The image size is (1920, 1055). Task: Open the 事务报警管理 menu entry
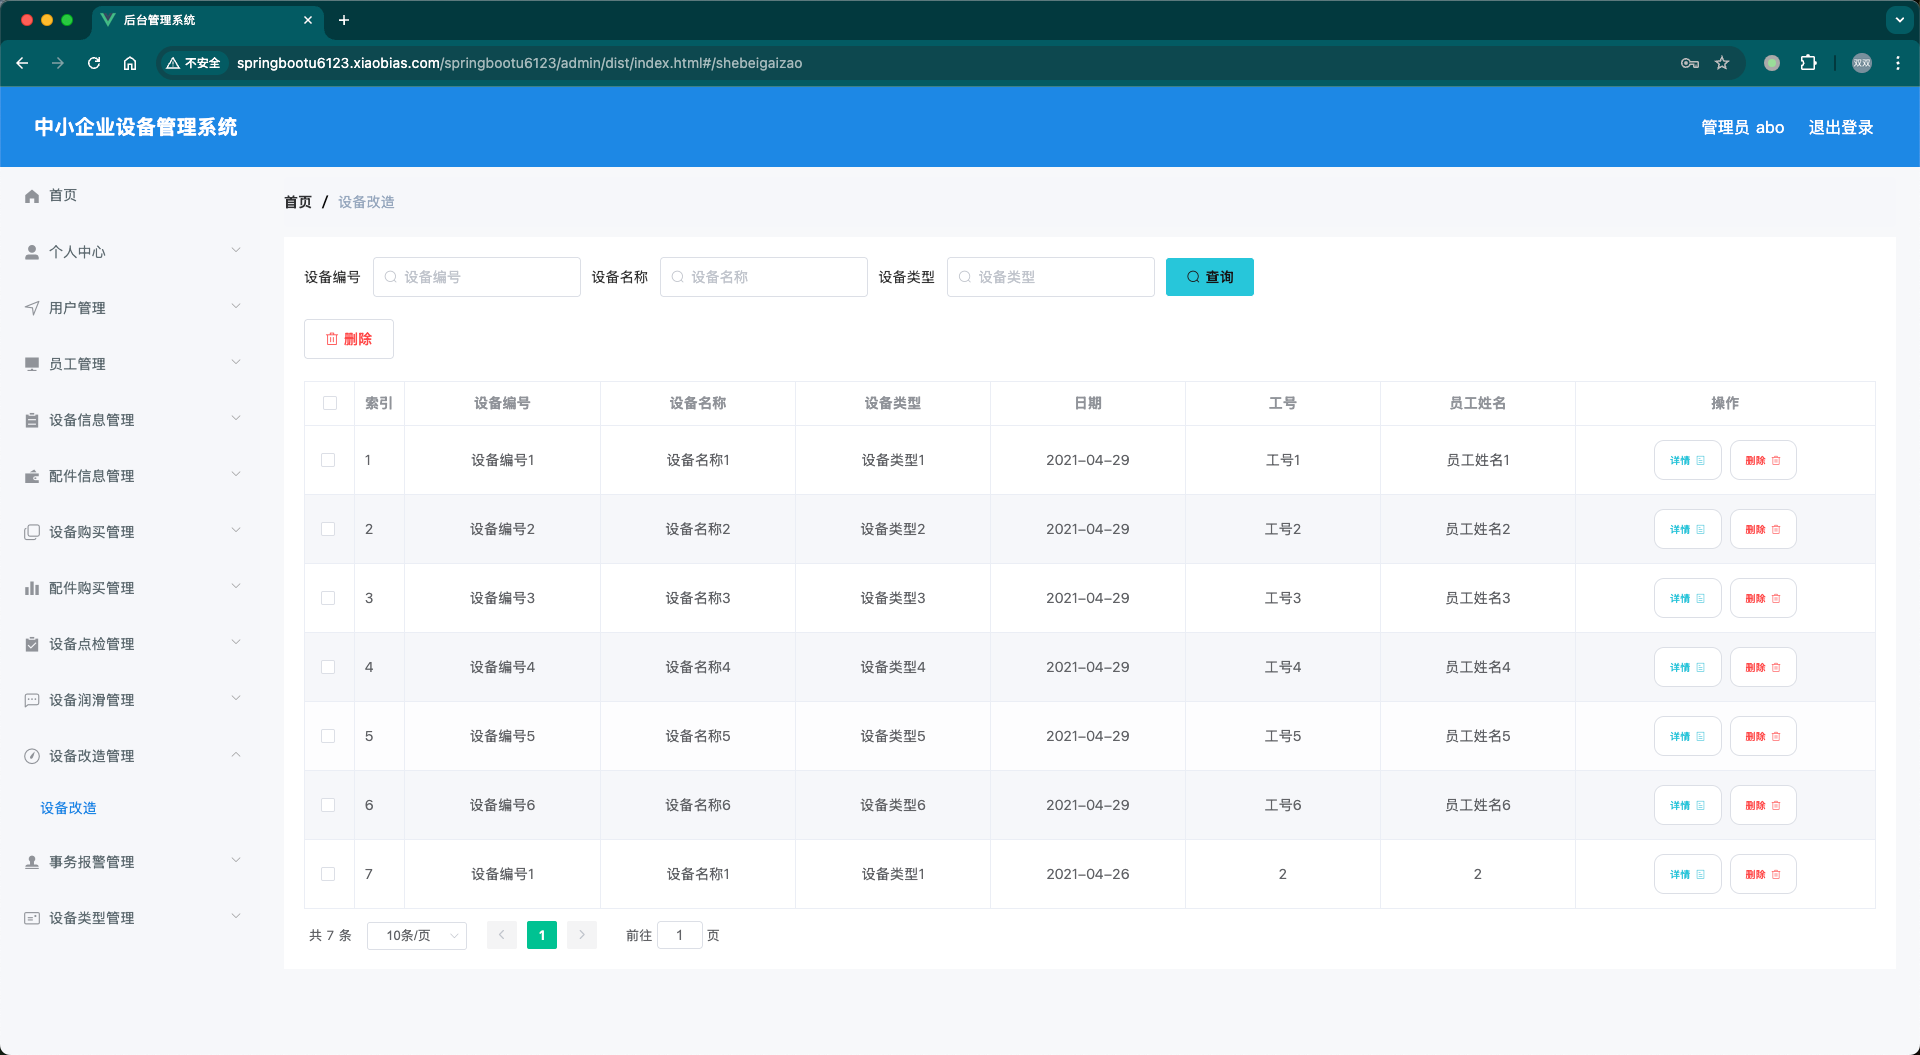coord(130,862)
